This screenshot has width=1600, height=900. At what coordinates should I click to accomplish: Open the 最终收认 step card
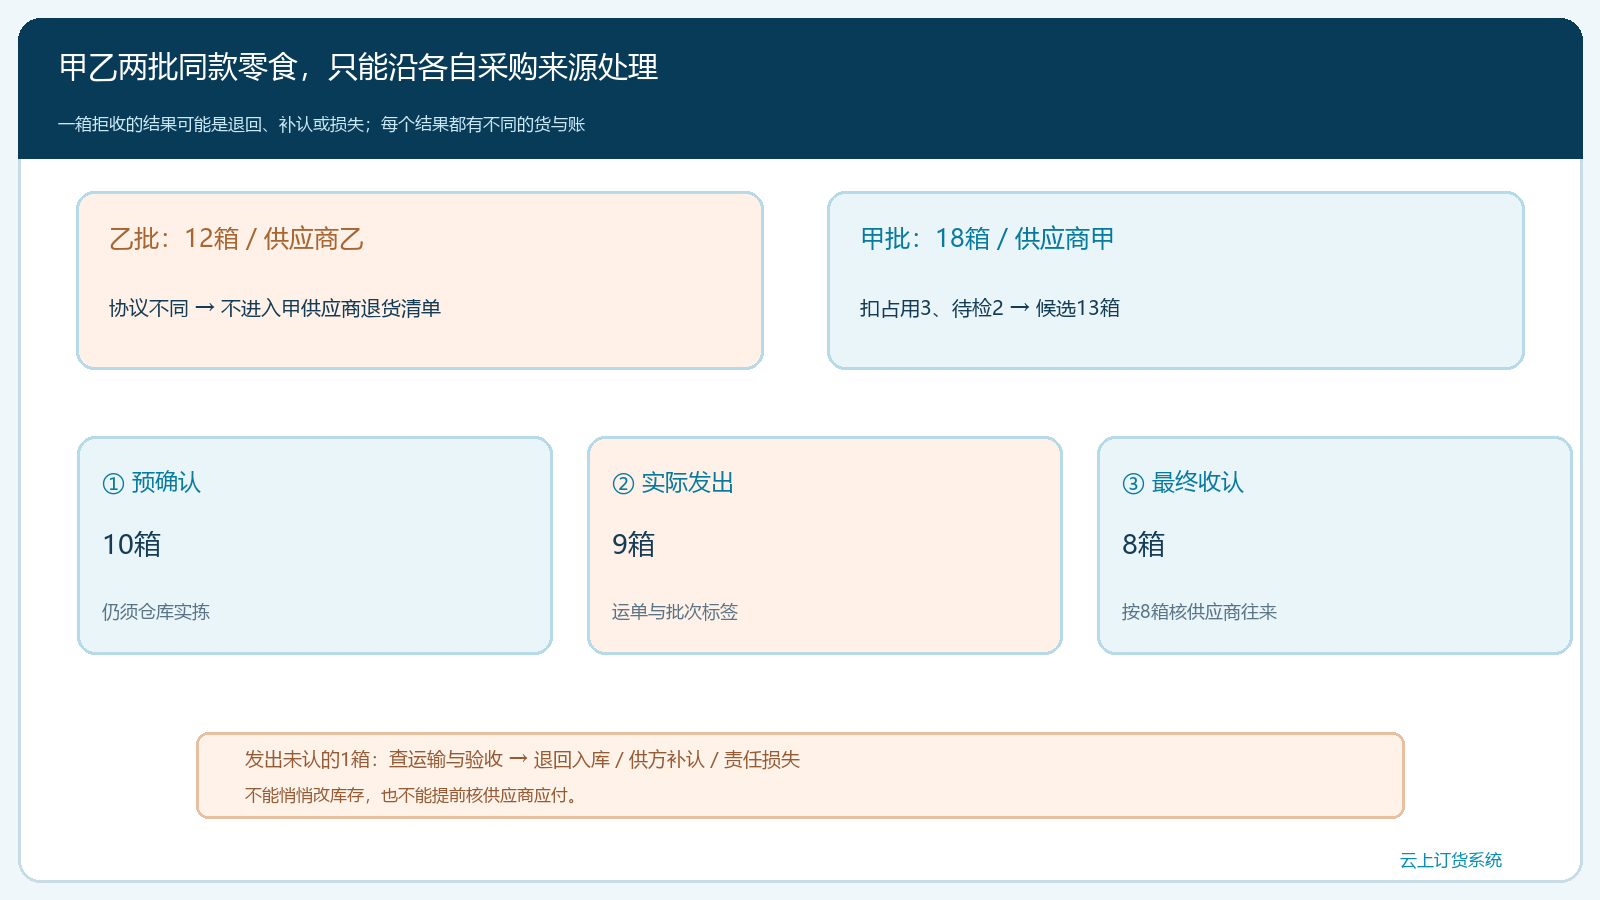[x=1335, y=545]
